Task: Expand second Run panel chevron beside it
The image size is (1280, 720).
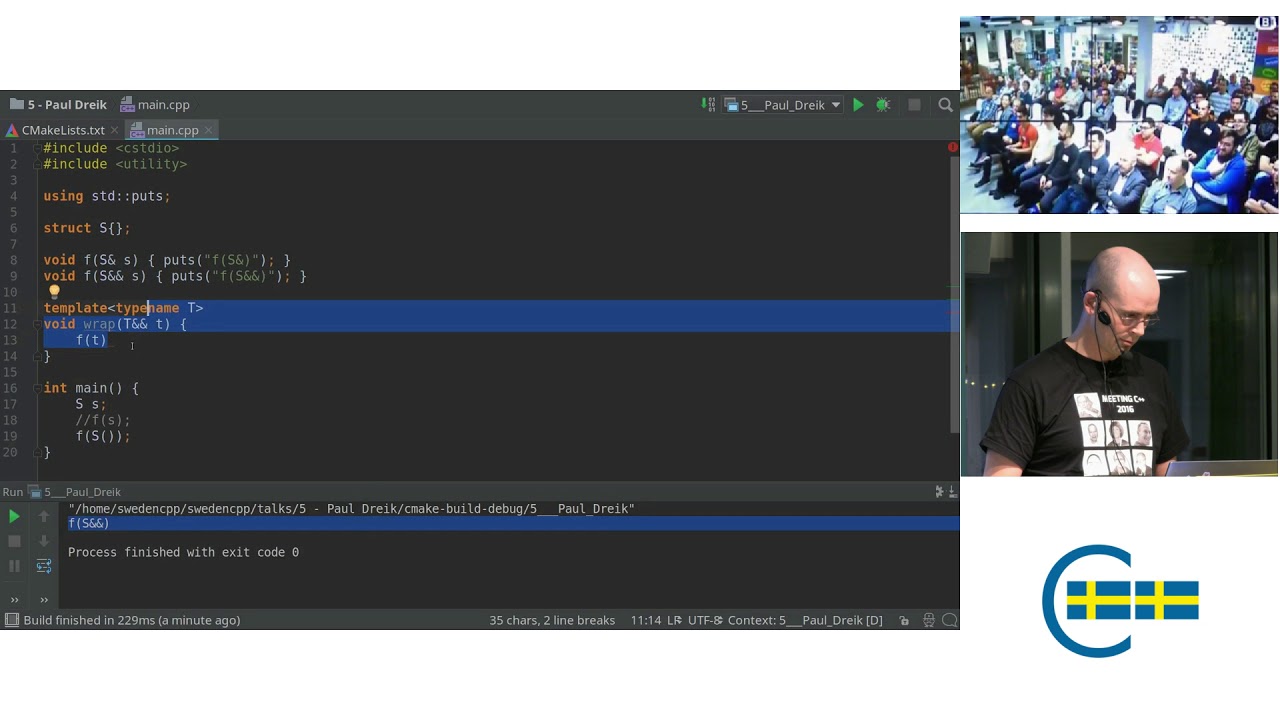Action: click(x=44, y=599)
